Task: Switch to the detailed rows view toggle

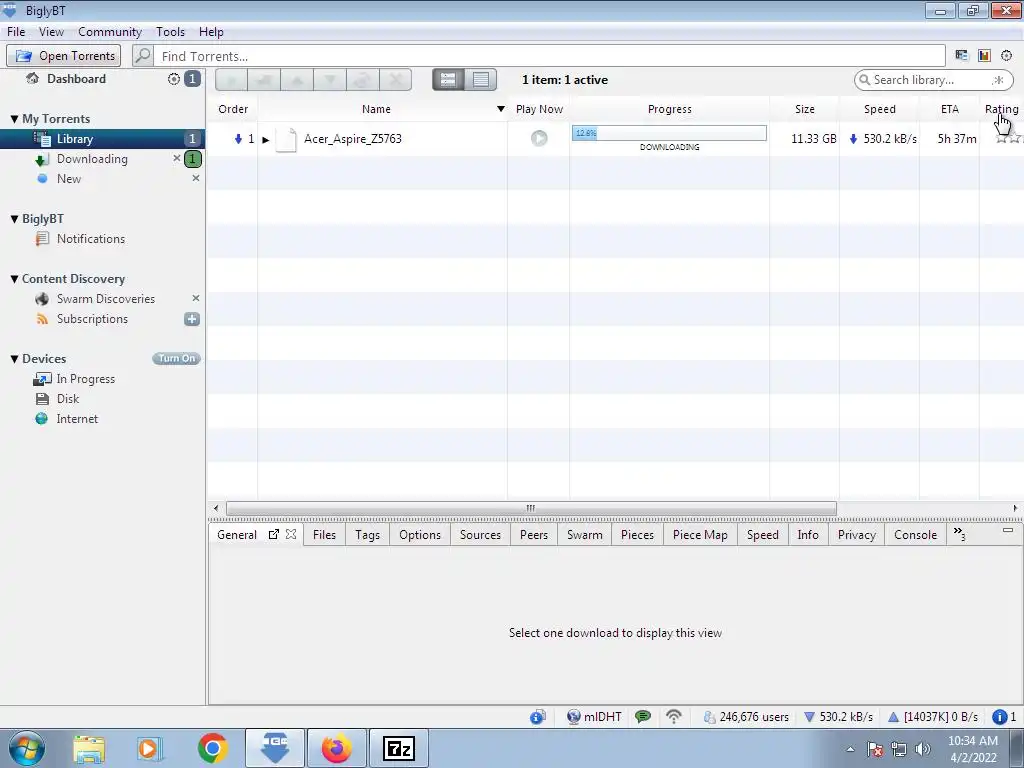Action: (448, 80)
